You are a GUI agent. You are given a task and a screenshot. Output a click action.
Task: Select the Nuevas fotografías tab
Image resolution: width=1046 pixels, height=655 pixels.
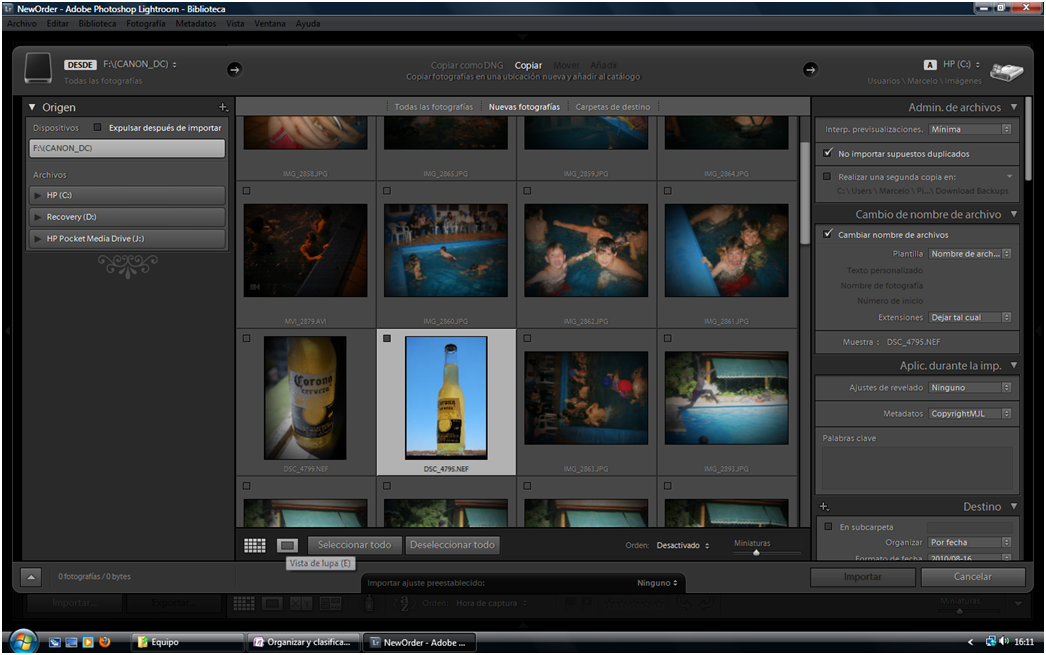pyautogui.click(x=524, y=107)
